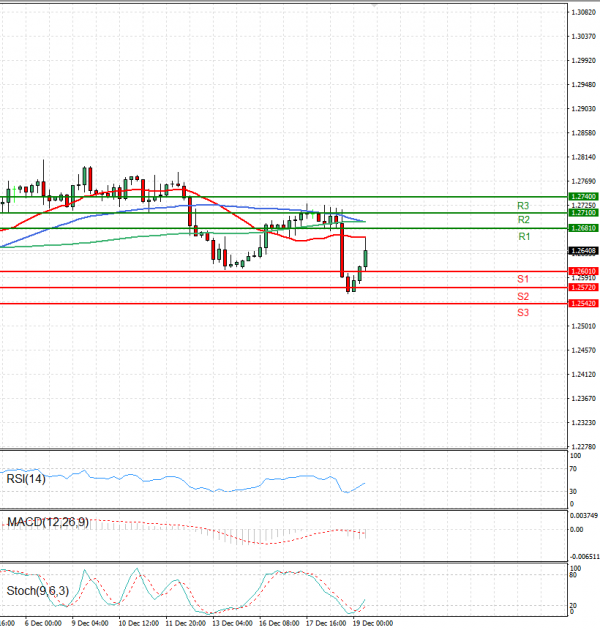
Task: Click the 1.25720 support price tag
Action: (x=584, y=288)
